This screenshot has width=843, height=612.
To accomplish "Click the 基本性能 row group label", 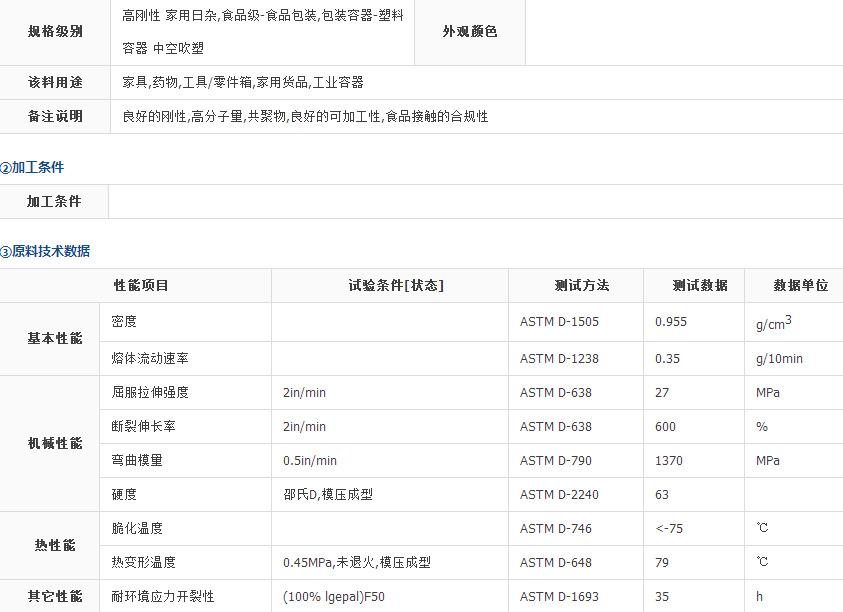I will 54,339.
